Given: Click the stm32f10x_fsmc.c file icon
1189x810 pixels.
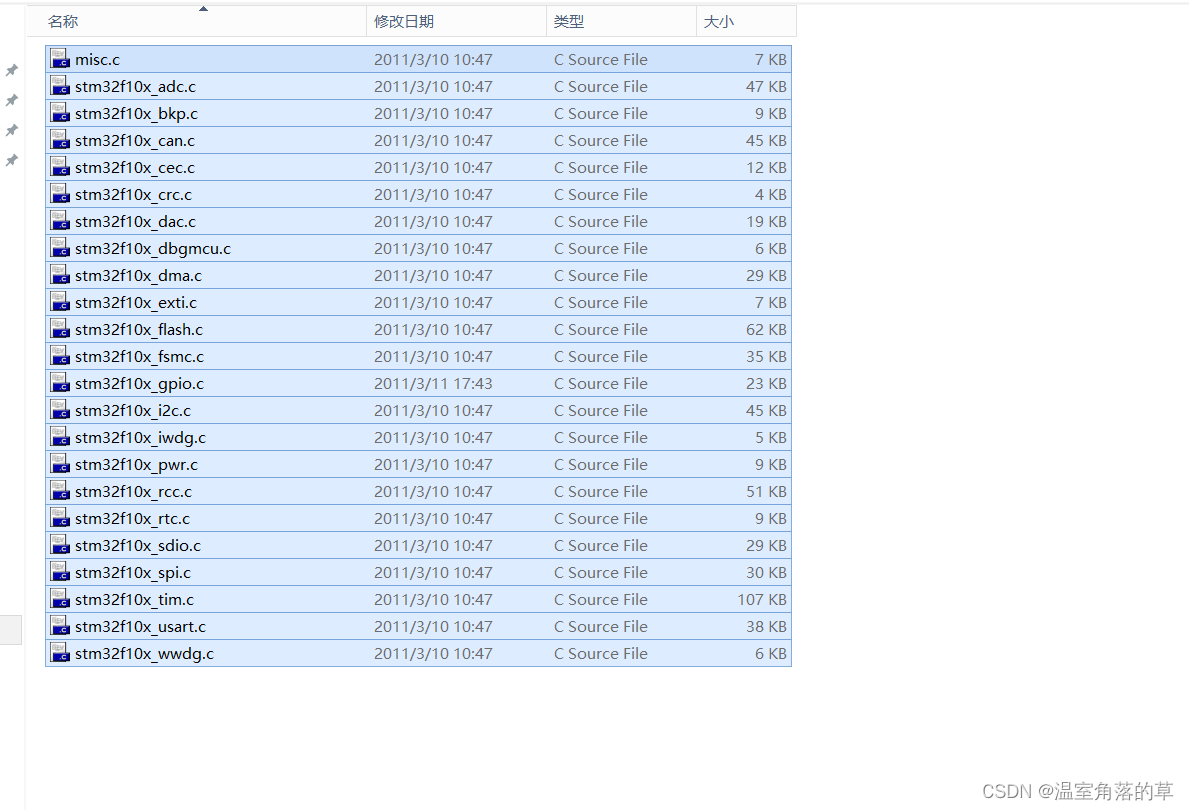Looking at the screenshot, I should pos(60,356).
